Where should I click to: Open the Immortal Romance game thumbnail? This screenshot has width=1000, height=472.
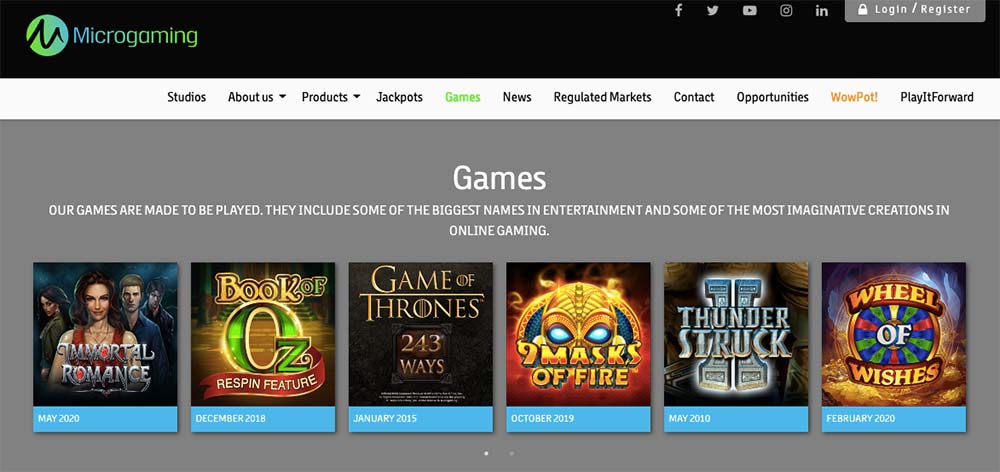coord(105,334)
